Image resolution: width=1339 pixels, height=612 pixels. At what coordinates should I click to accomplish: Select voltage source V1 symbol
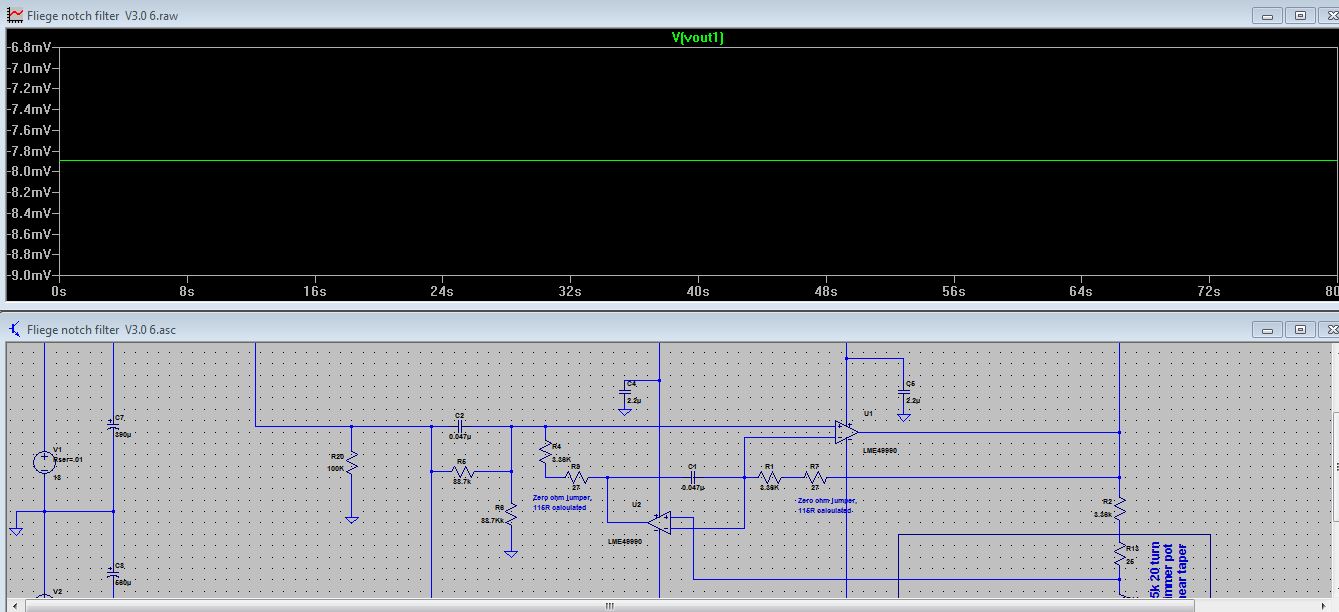pos(44,462)
